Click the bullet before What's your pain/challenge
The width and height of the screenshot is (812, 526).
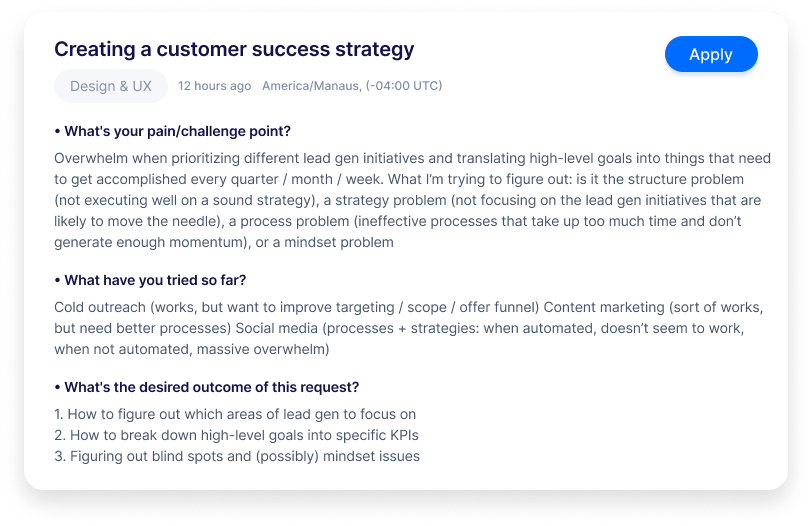click(57, 132)
